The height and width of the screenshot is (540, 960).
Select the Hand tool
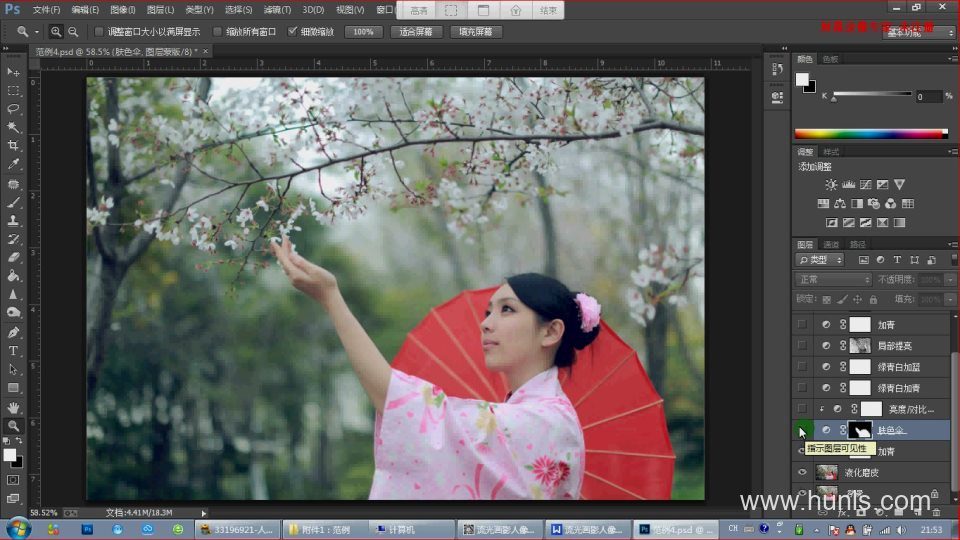point(13,407)
